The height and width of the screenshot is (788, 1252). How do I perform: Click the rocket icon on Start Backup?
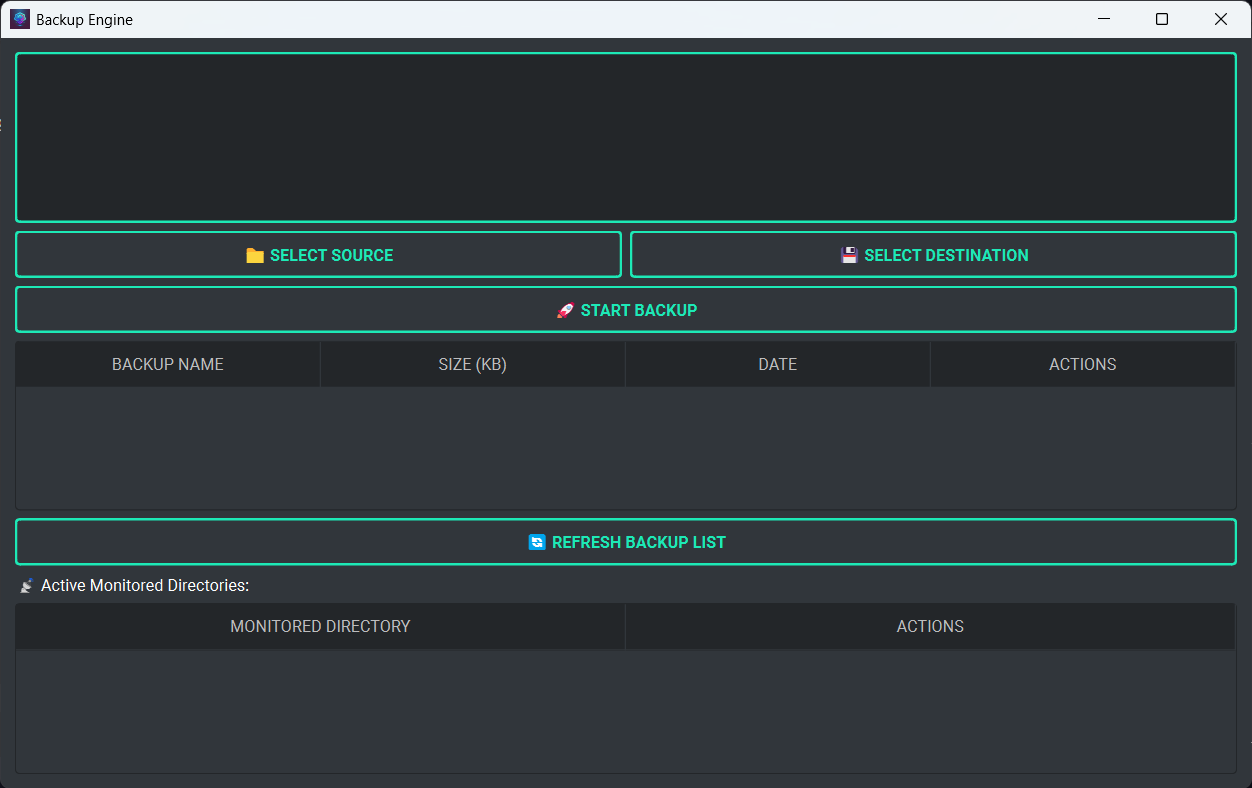coord(565,310)
